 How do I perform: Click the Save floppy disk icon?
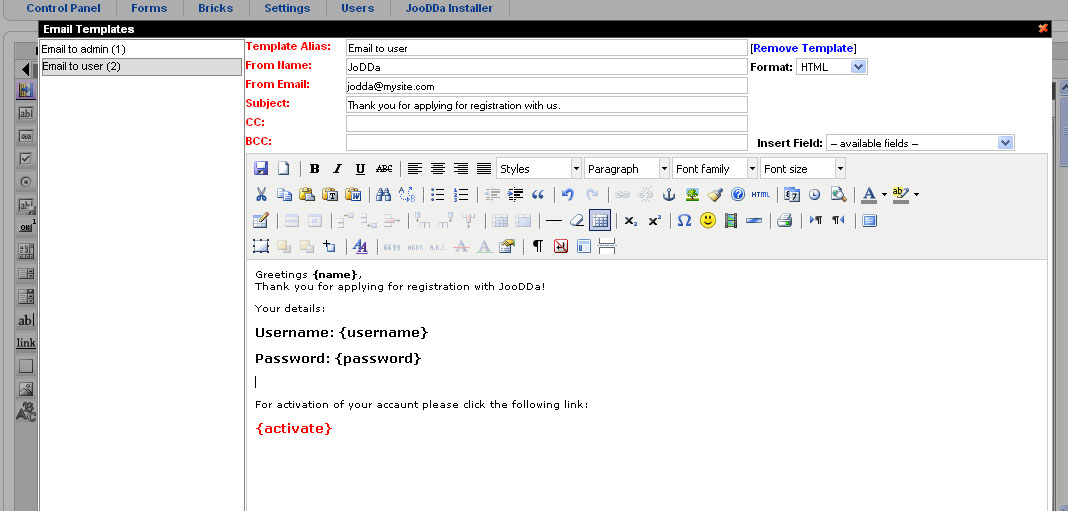260,168
